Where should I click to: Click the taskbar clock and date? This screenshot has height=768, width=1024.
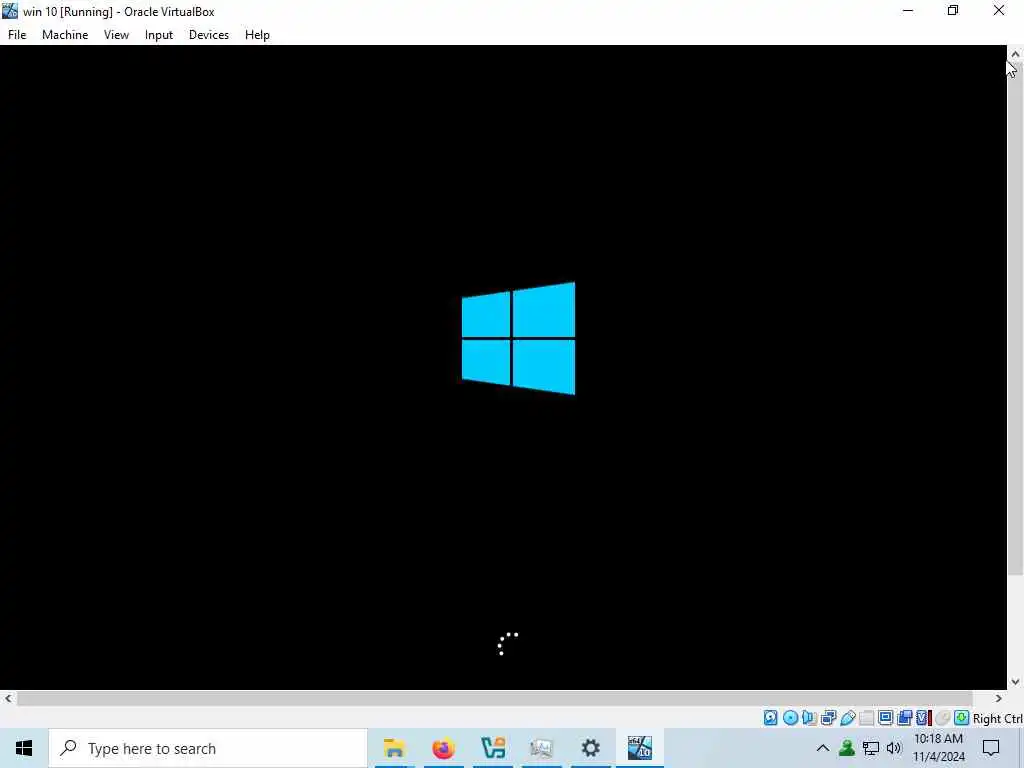[x=938, y=748]
